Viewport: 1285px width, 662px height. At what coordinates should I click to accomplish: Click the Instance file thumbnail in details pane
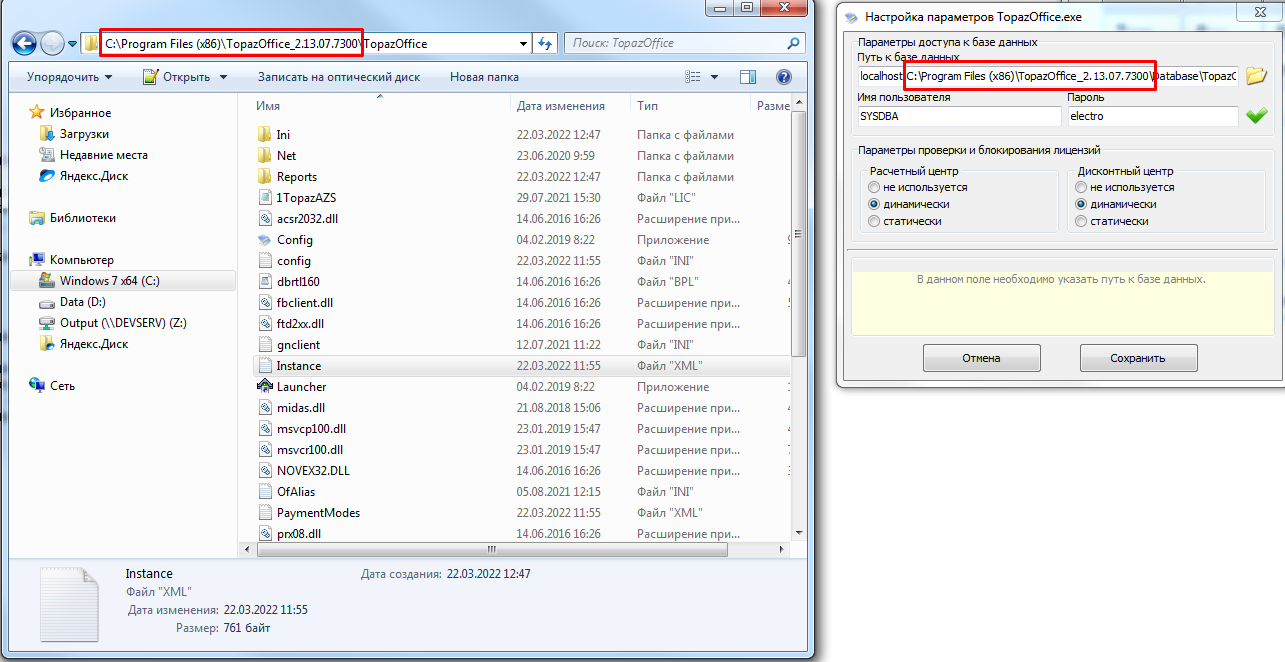point(70,603)
